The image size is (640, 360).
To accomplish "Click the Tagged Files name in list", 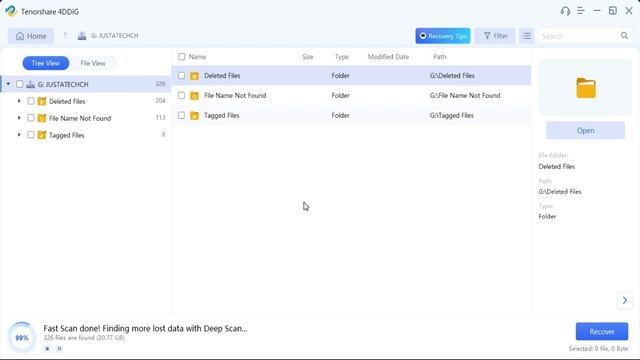I will point(222,116).
